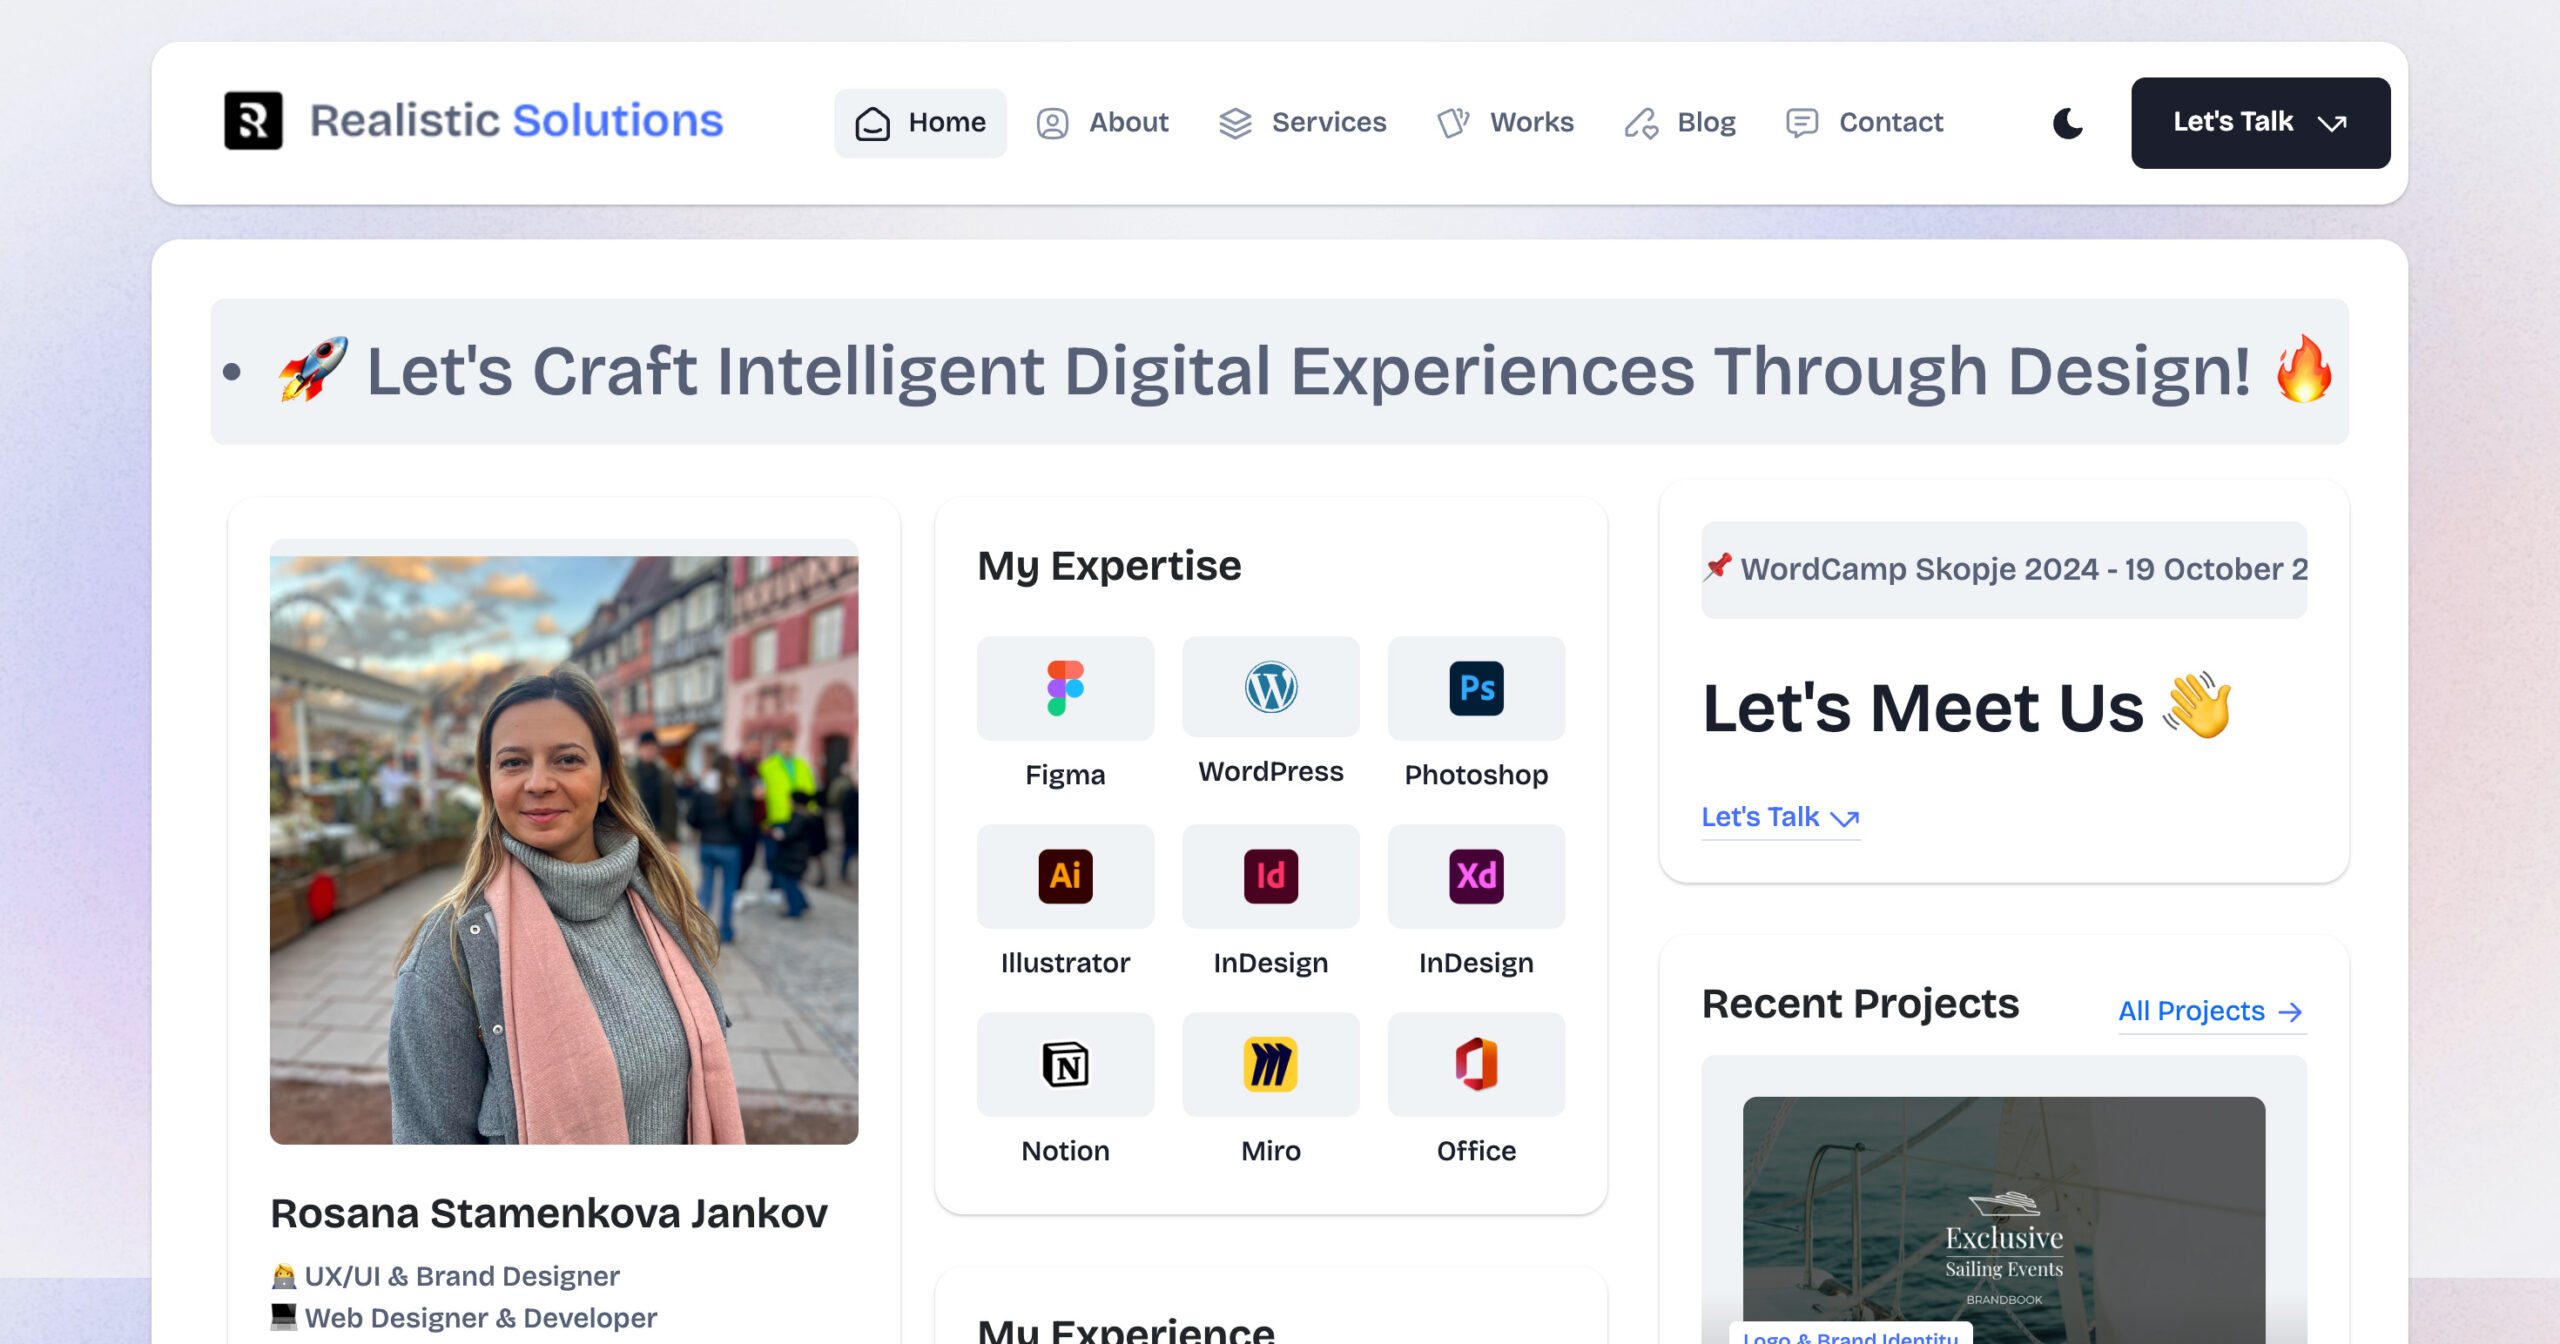Go to the About page
2560x1344 pixels.
[1102, 123]
